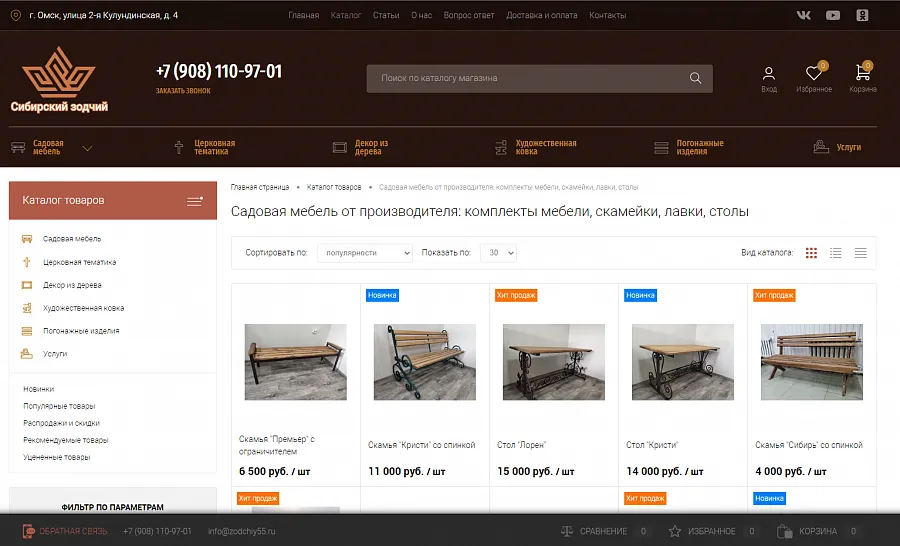The image size is (900, 546).
Task: Click the location pin icon near address
Action: [x=16, y=16]
